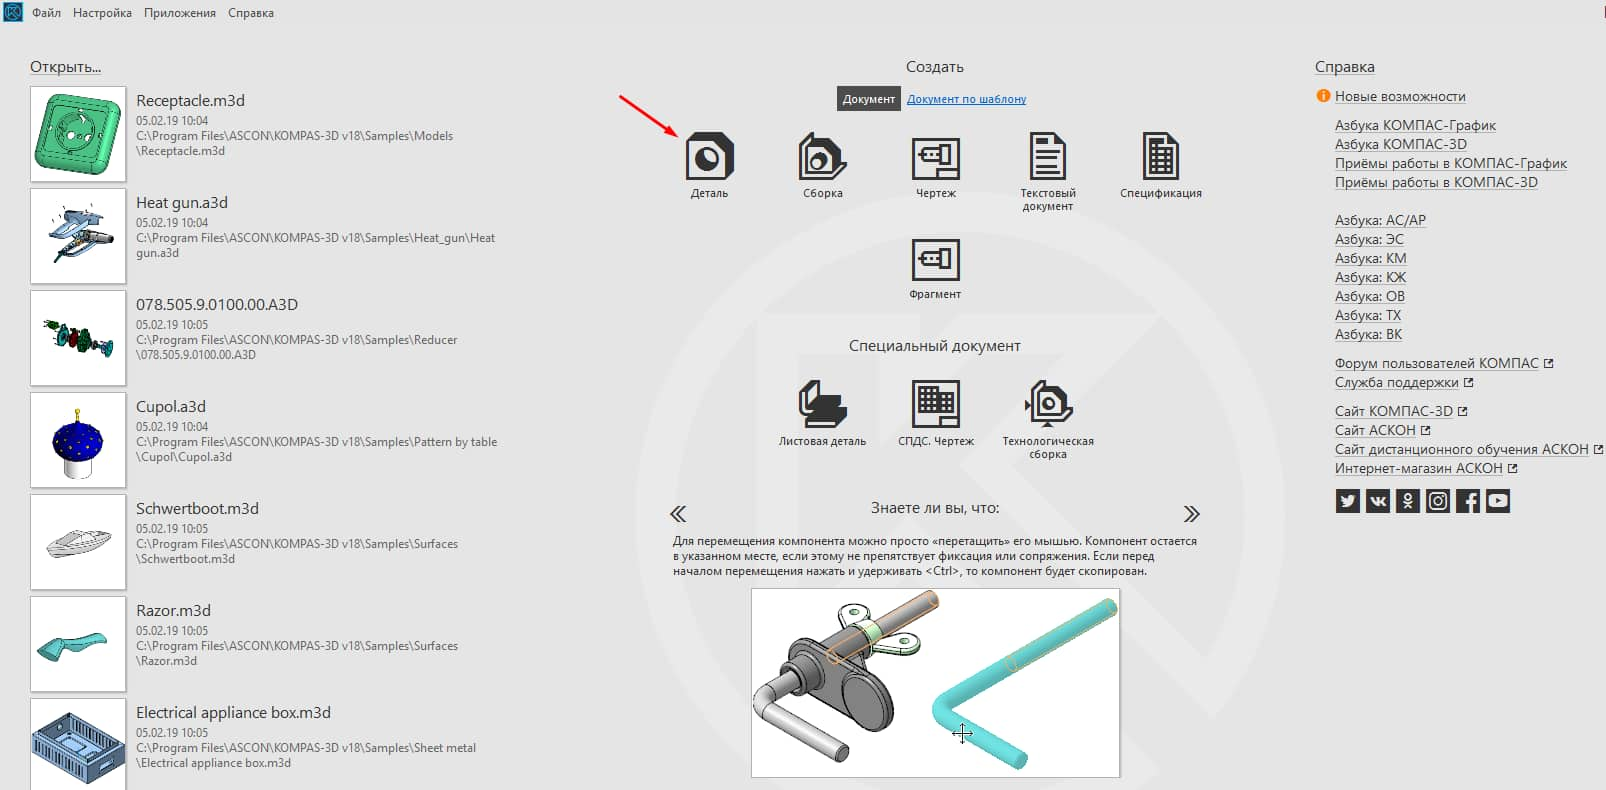Select the Cupol.a3d file name

(171, 406)
